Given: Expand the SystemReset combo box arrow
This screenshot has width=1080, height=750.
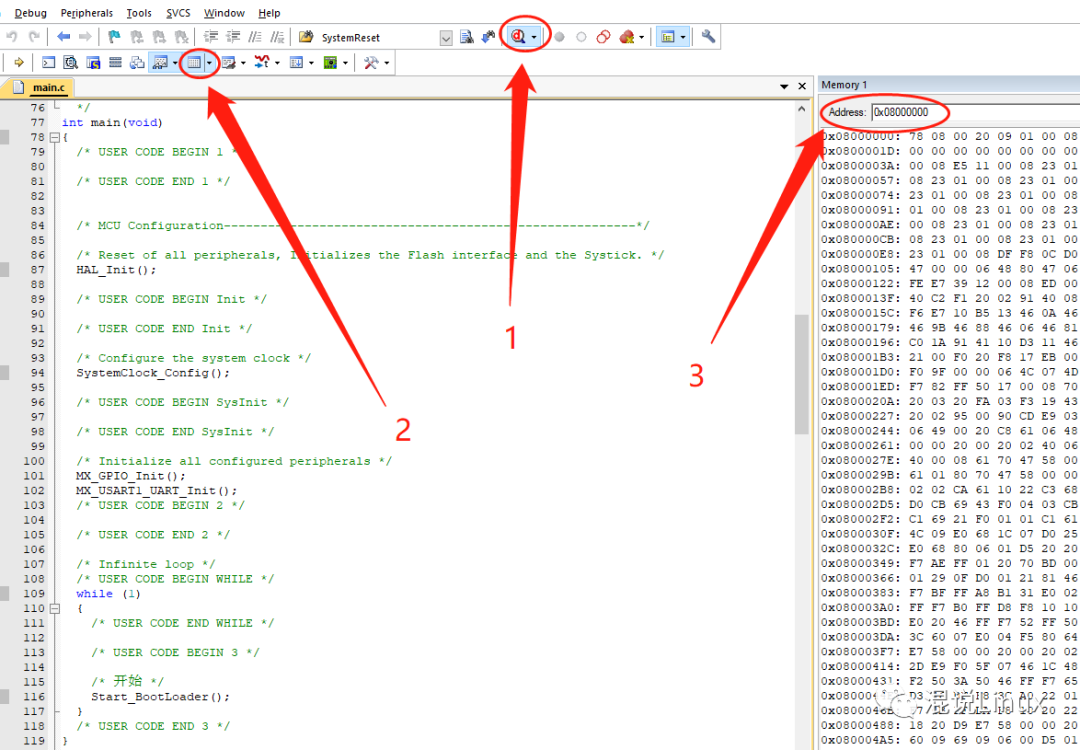Looking at the screenshot, I should point(446,38).
